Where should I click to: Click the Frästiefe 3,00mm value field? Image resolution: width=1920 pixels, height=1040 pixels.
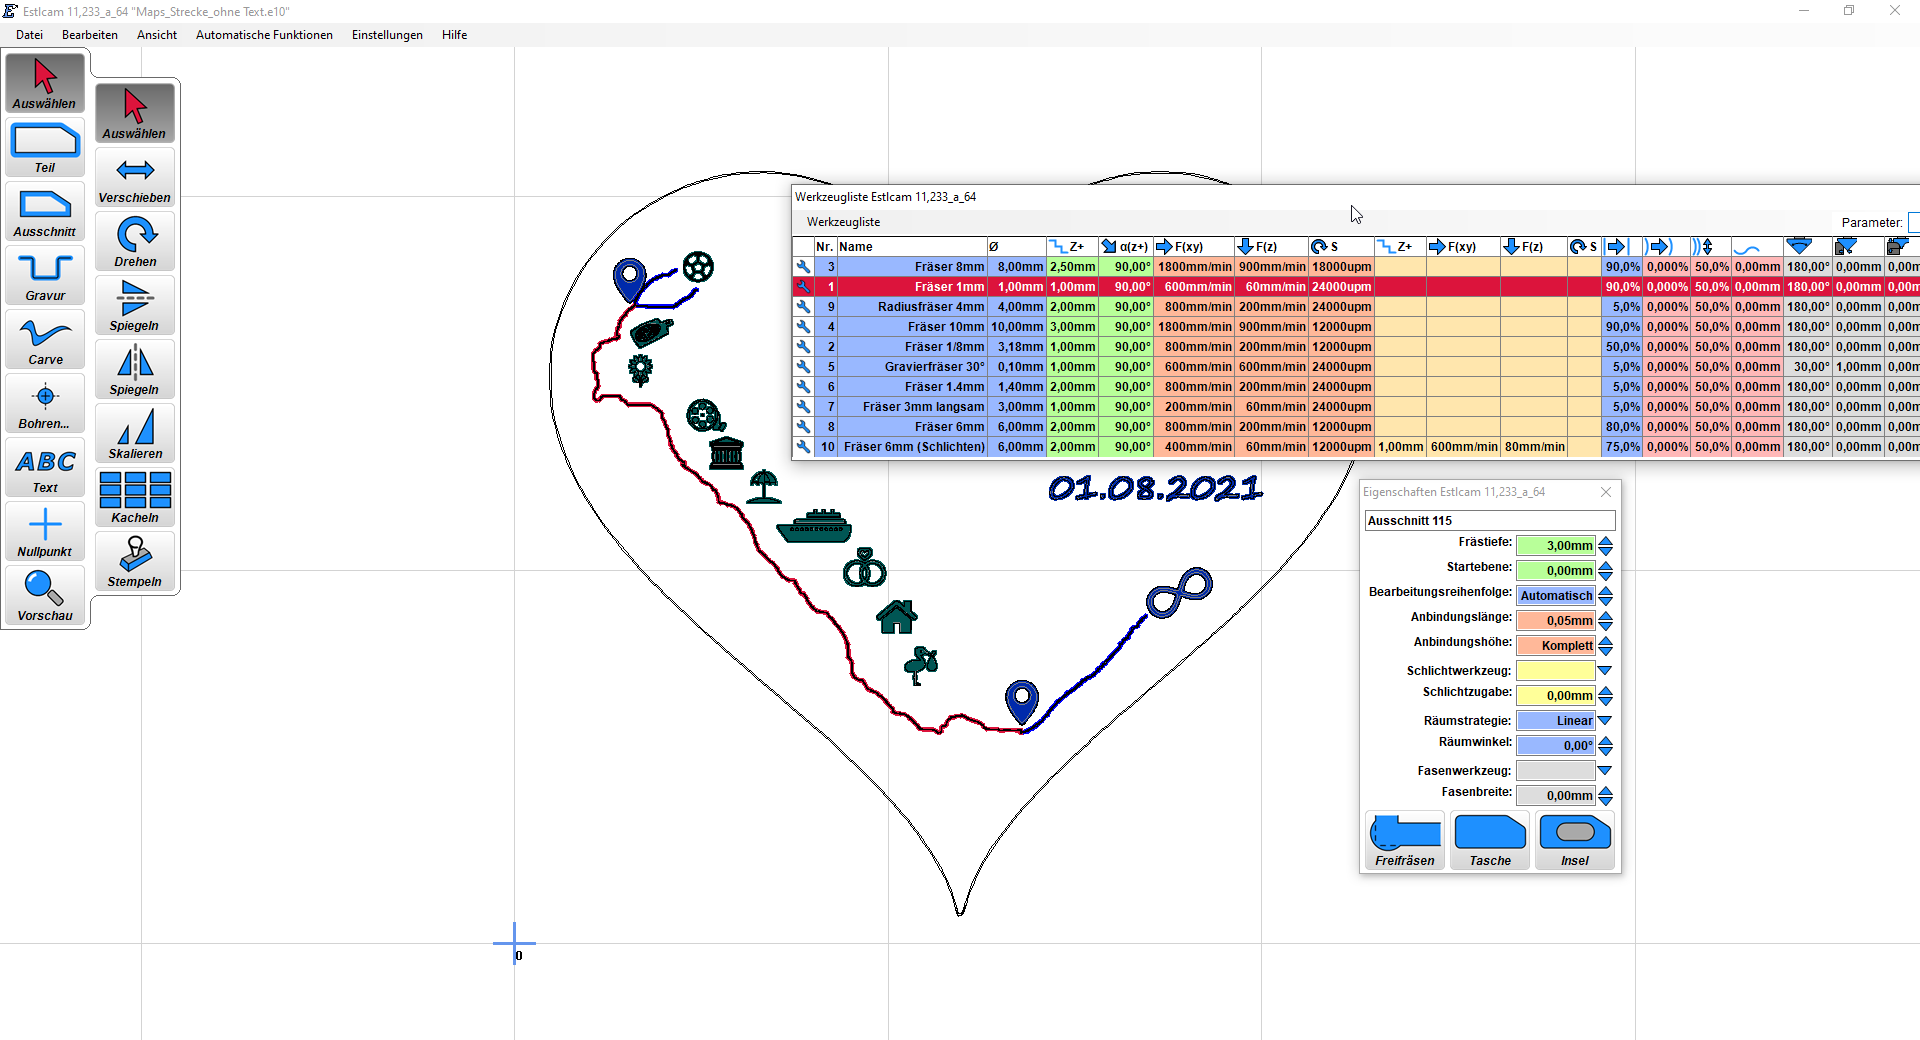[x=1556, y=546]
